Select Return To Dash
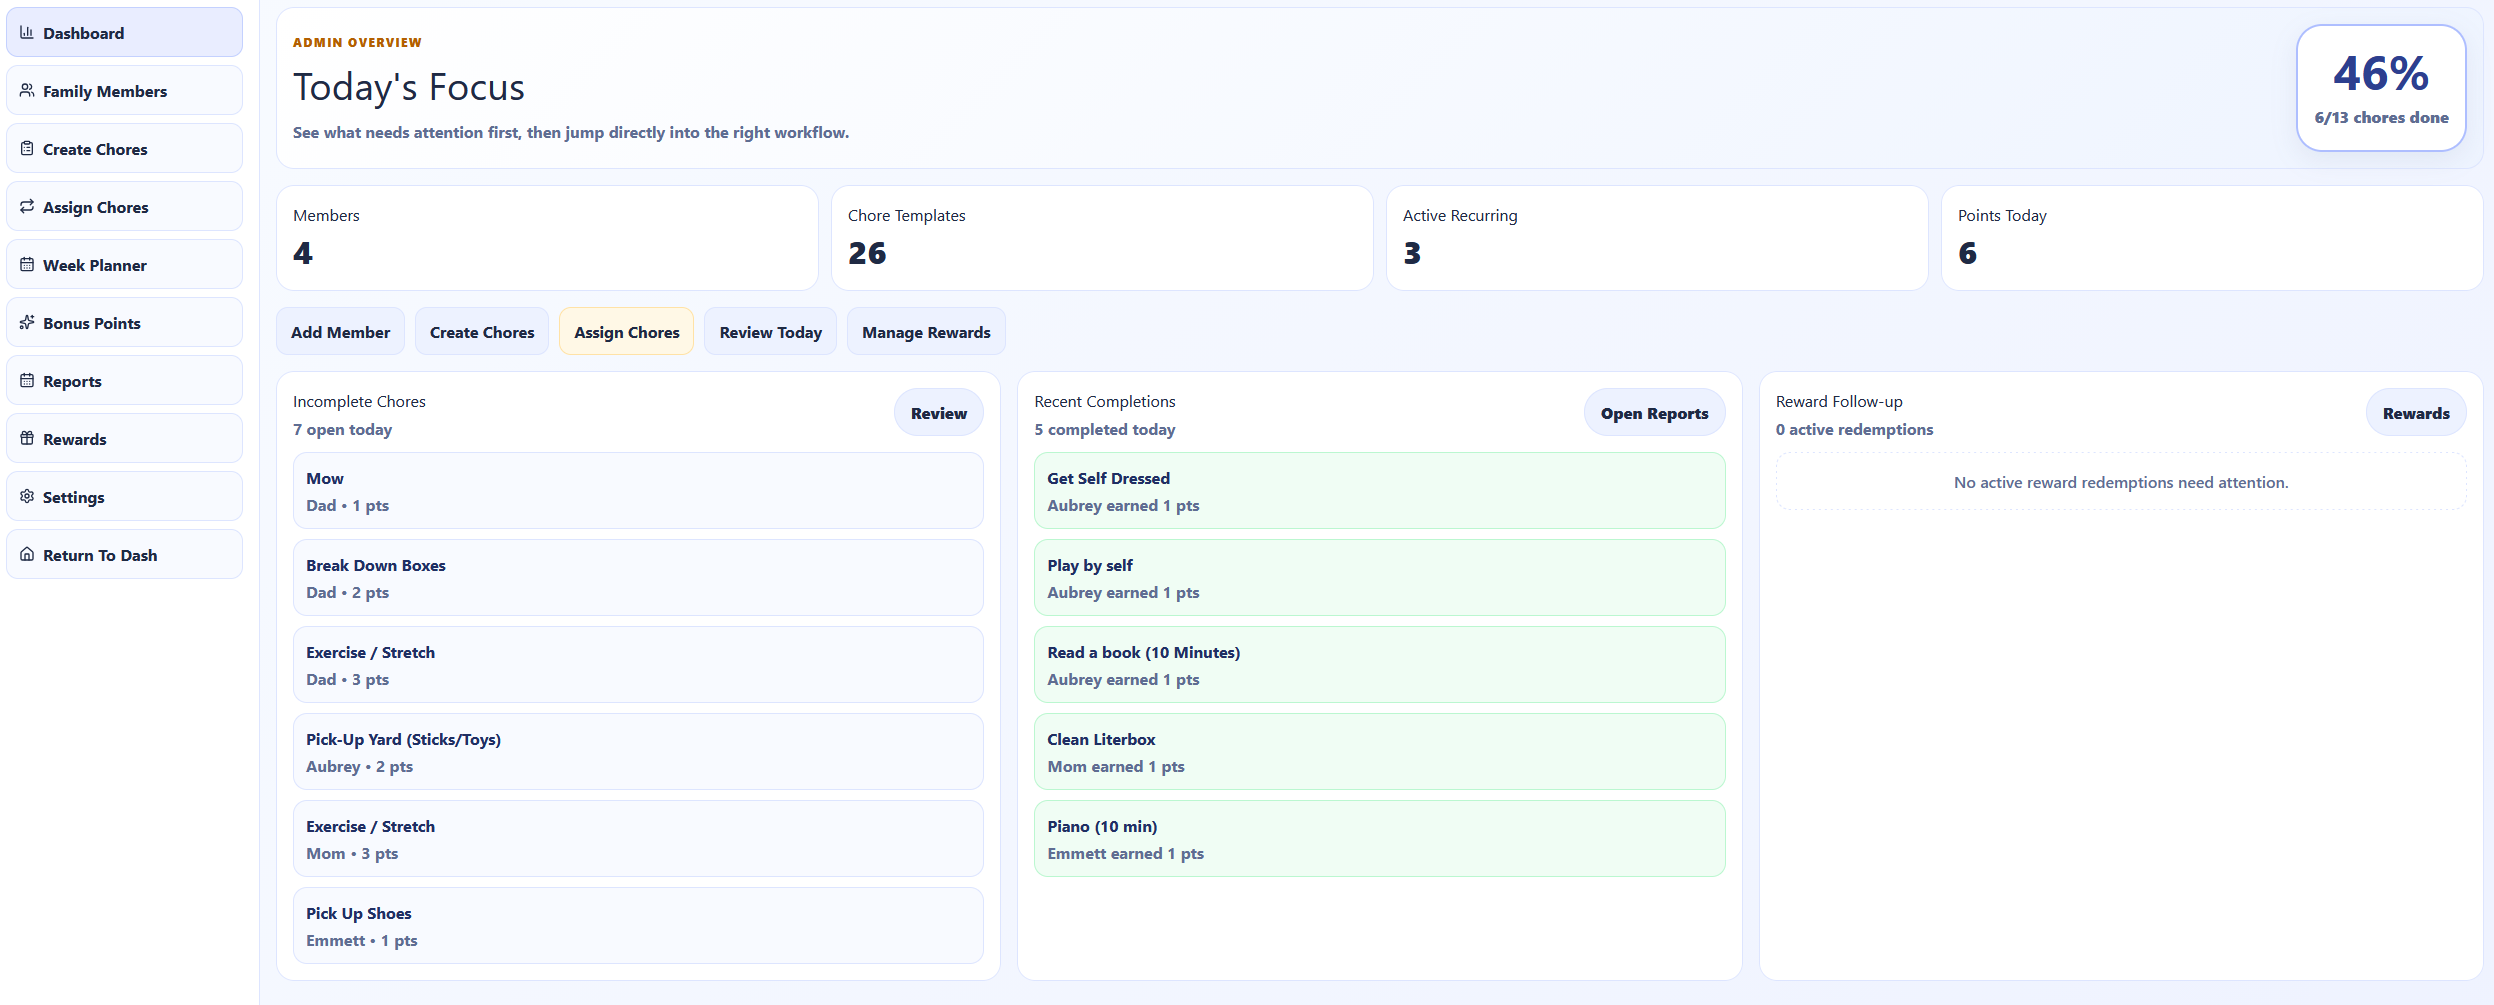 tap(124, 555)
